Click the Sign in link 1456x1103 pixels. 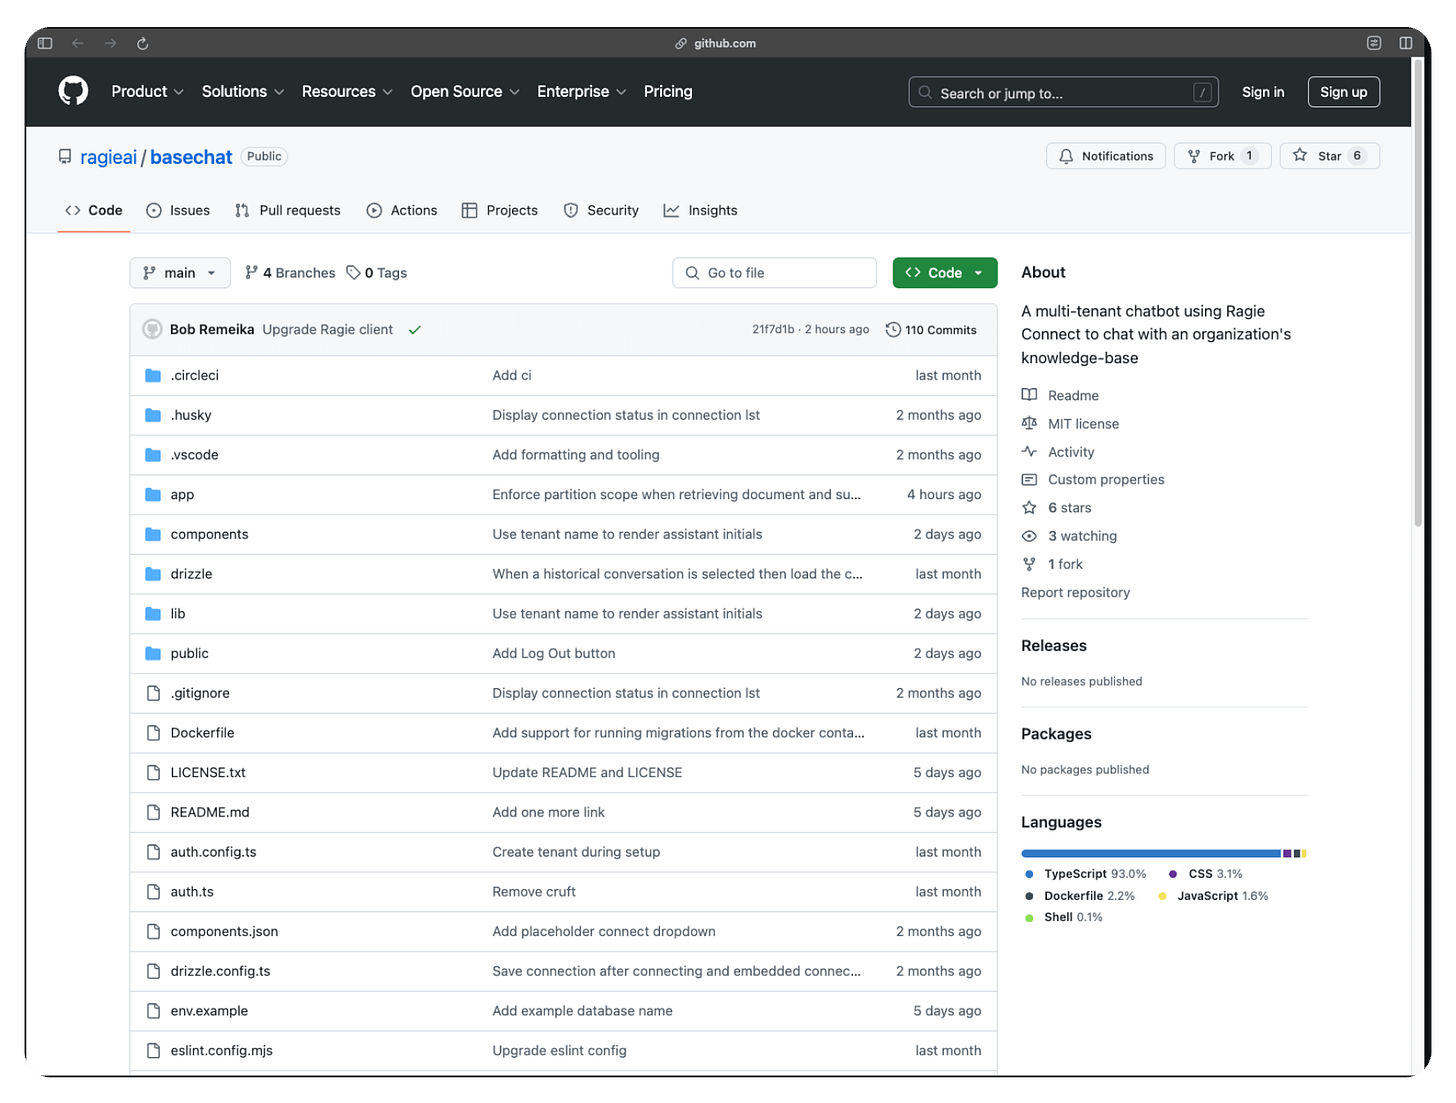tap(1263, 92)
